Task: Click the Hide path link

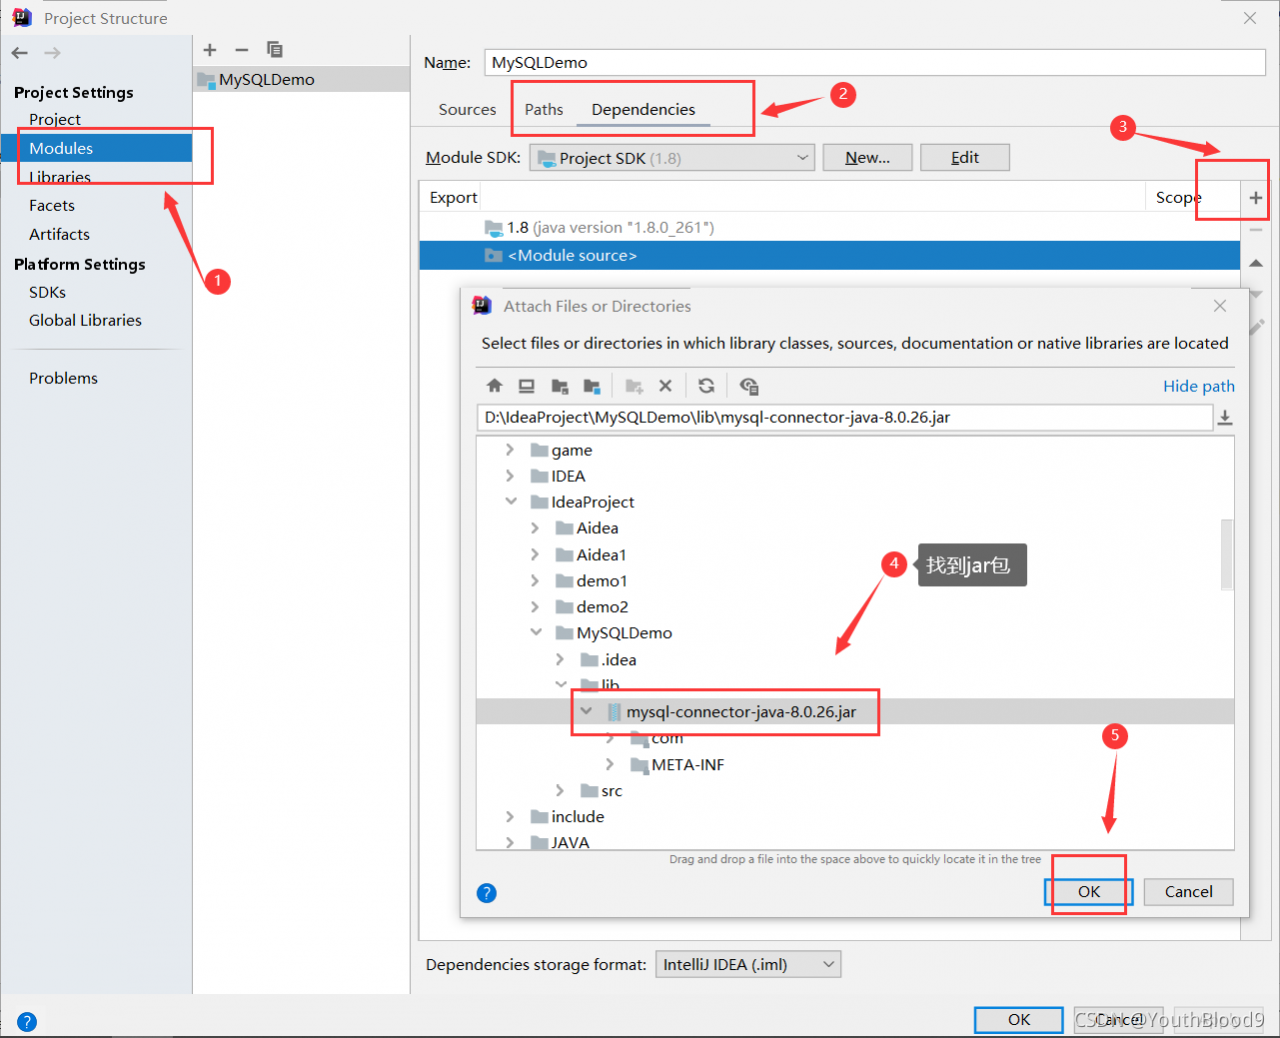Action: (1199, 386)
